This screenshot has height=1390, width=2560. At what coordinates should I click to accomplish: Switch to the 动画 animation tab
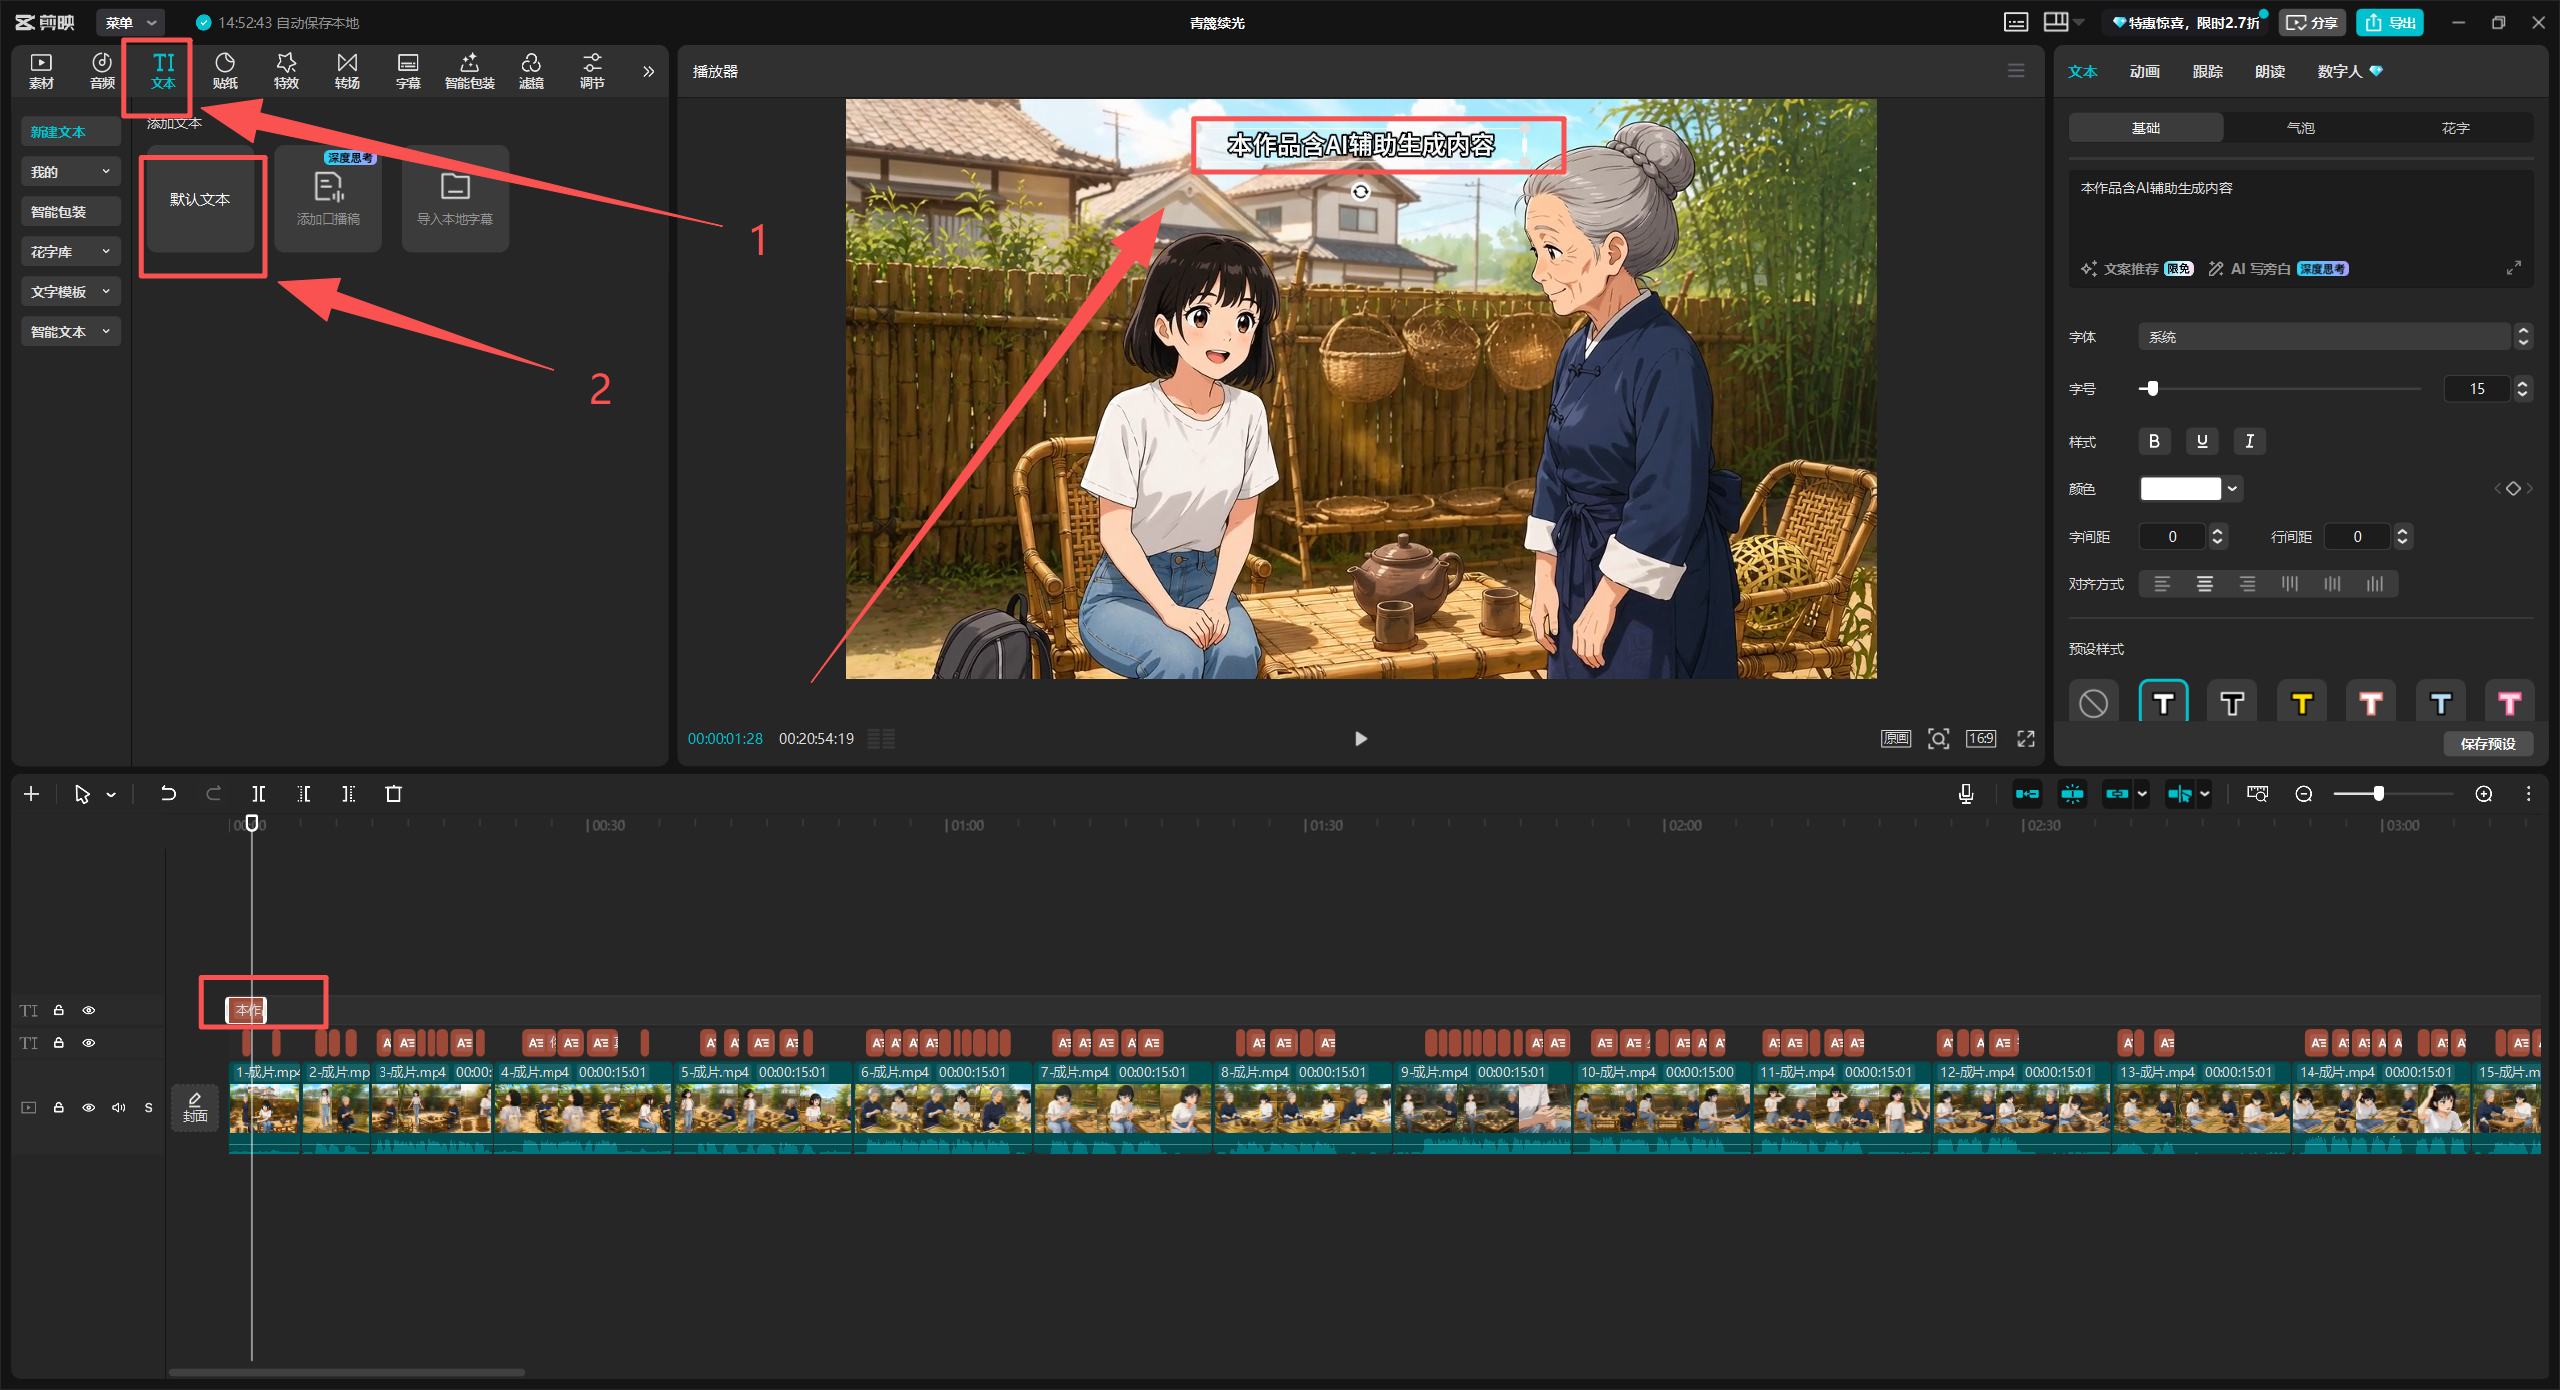tap(2144, 71)
